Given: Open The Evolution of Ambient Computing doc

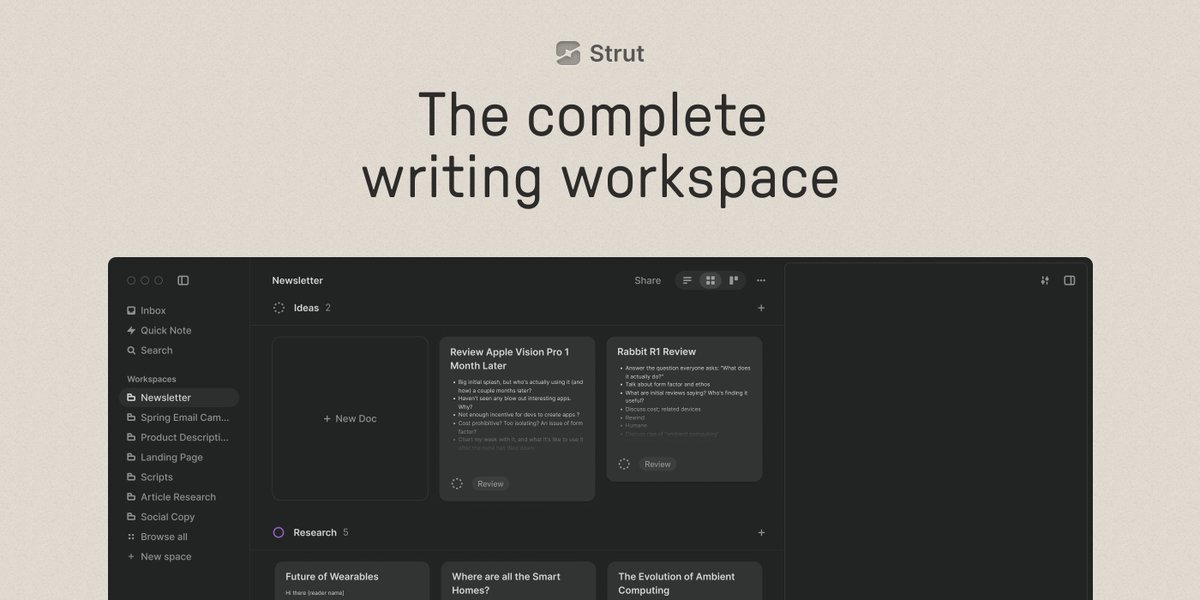Looking at the screenshot, I should (x=684, y=580).
